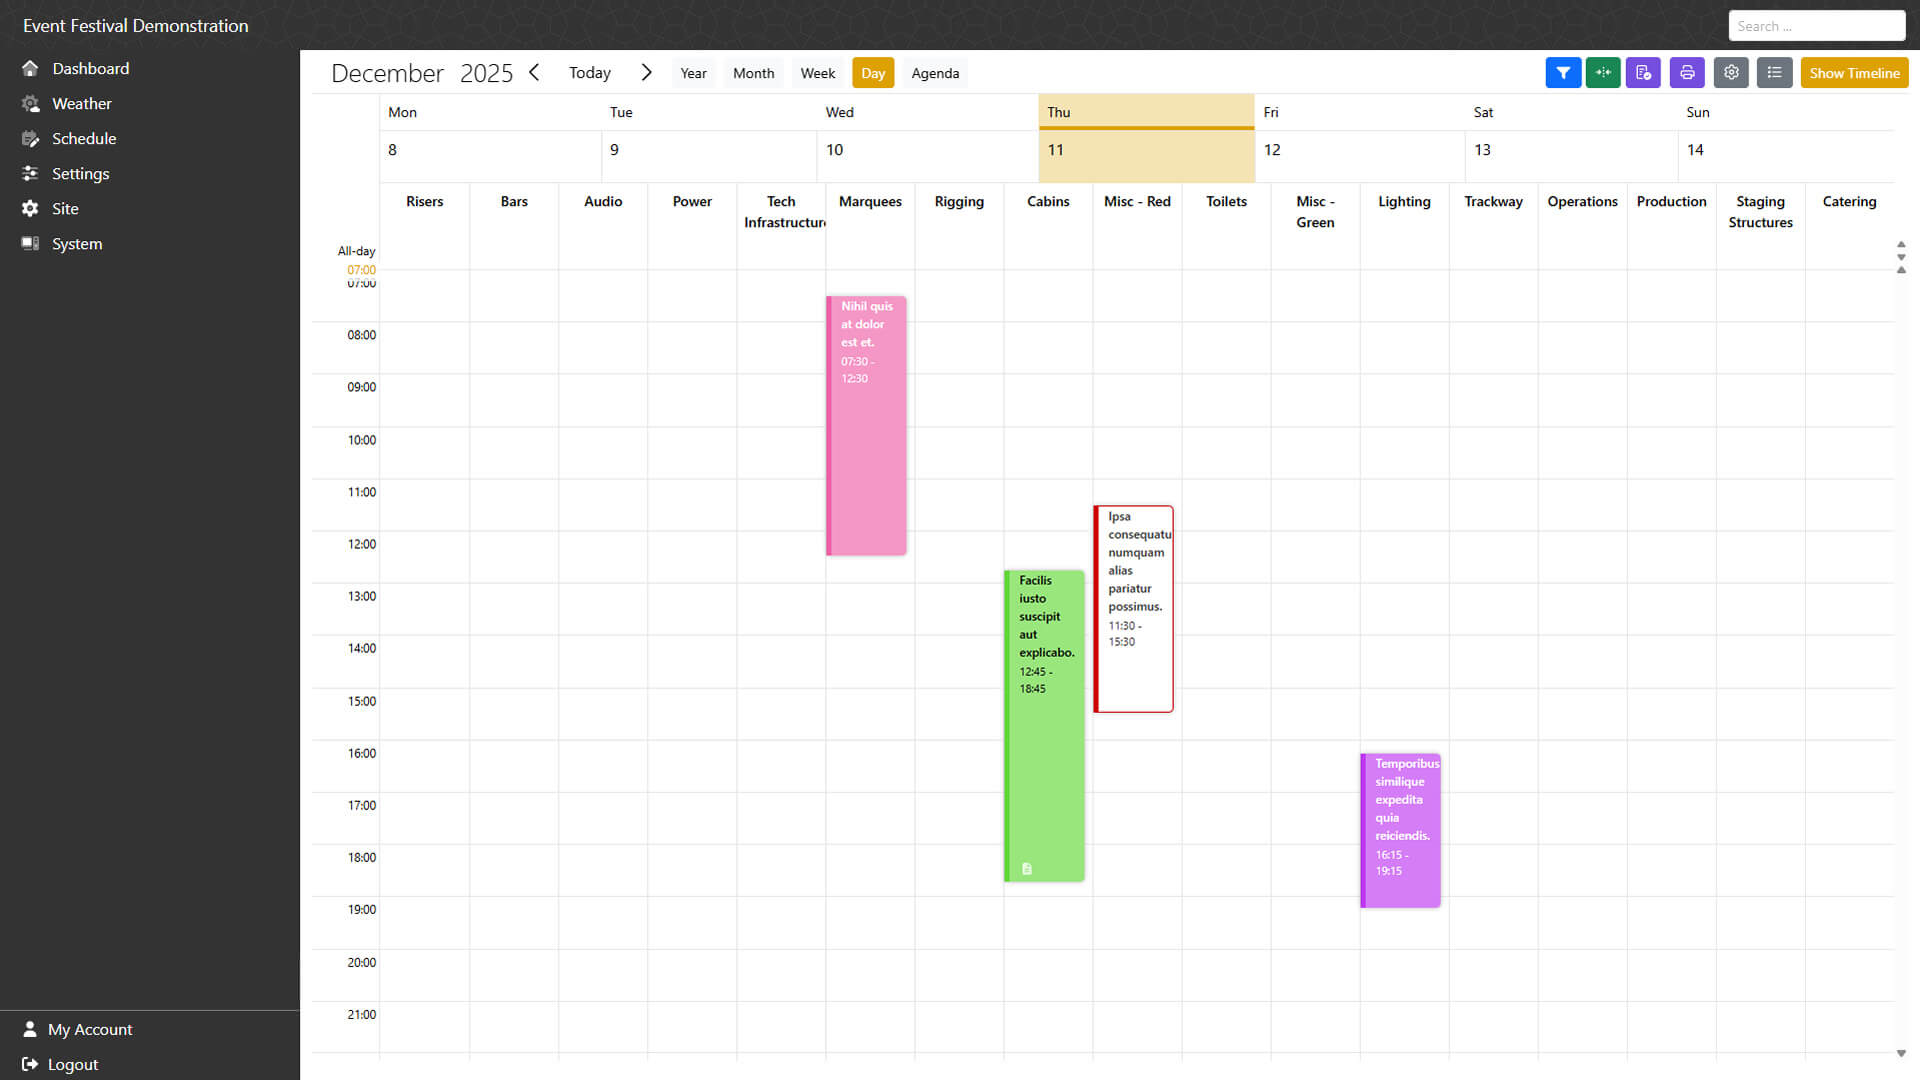This screenshot has height=1080, width=1920.
Task: Click the grey list view icon
Action: click(1774, 73)
